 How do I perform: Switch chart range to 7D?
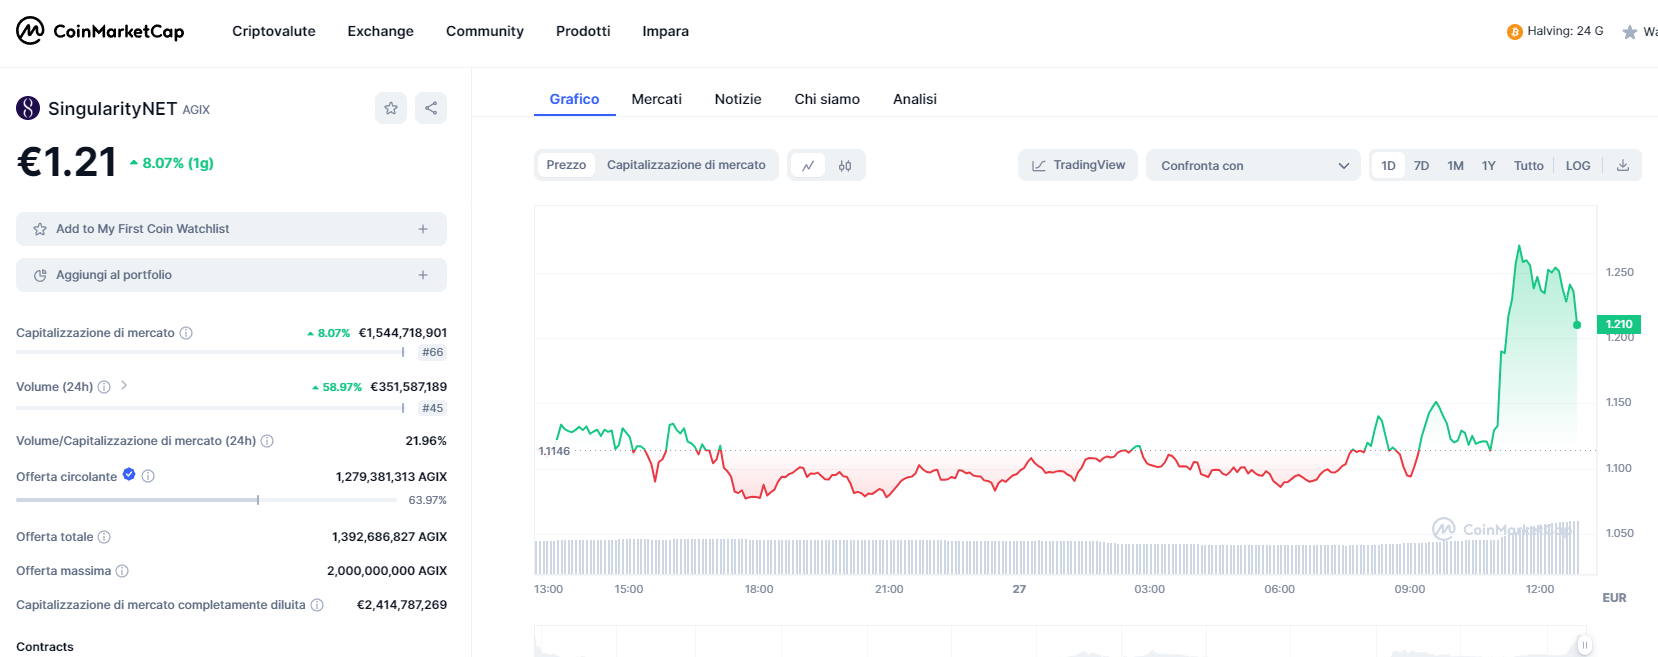pyautogui.click(x=1421, y=166)
